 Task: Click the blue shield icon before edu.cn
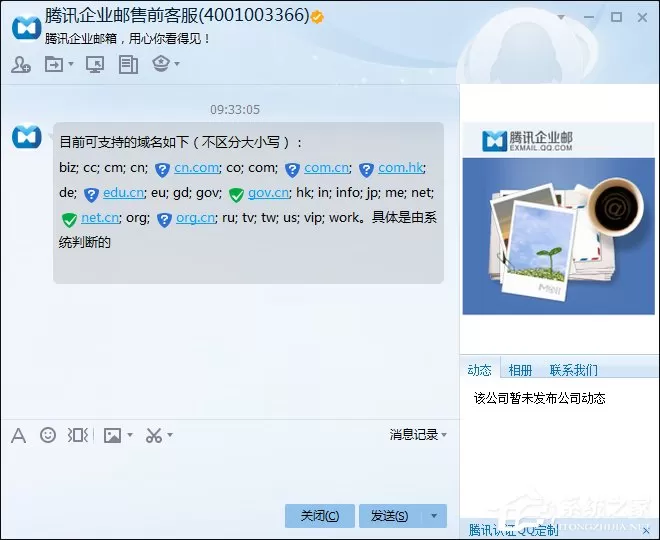pyautogui.click(x=91, y=195)
